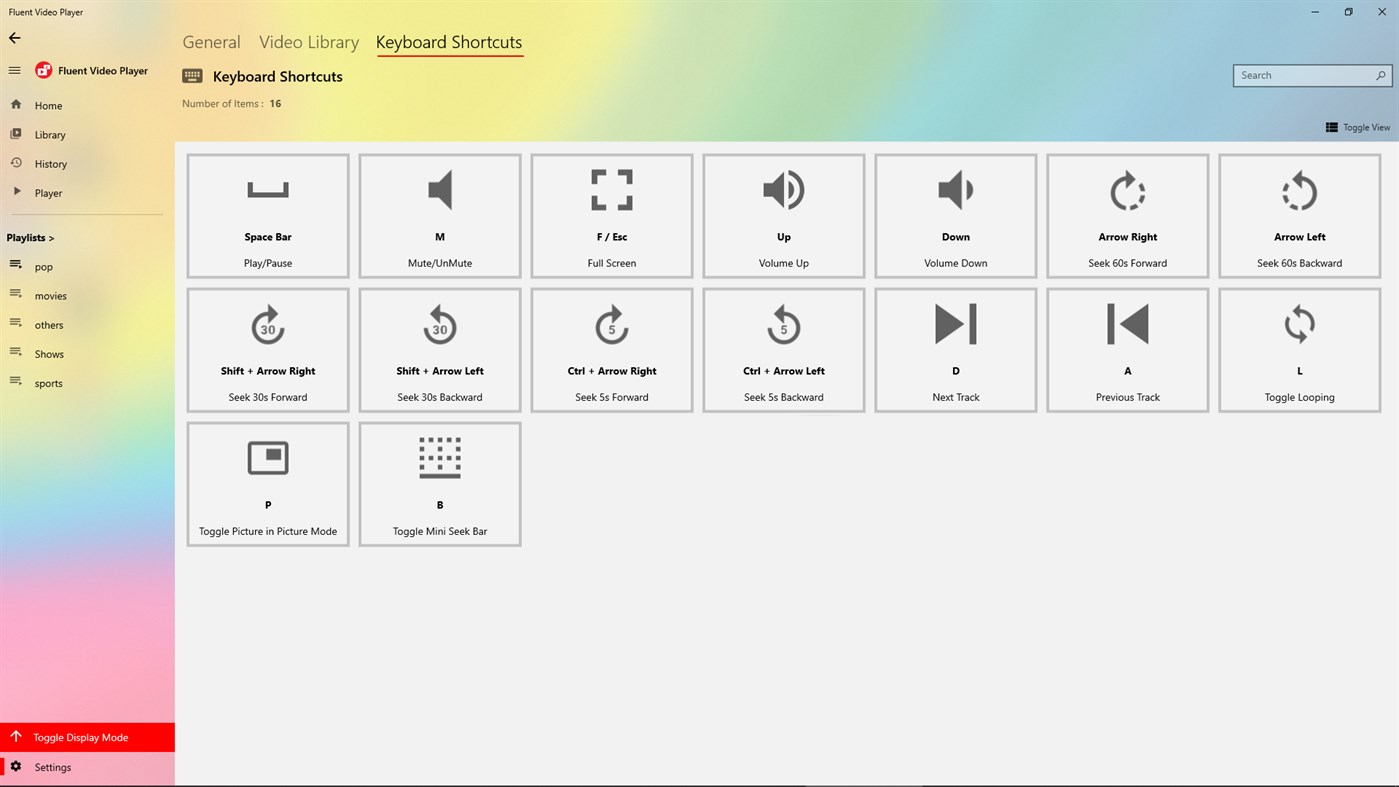Activate Toggle Display Mode
Viewport: 1399px width, 787px height.
tap(80, 737)
